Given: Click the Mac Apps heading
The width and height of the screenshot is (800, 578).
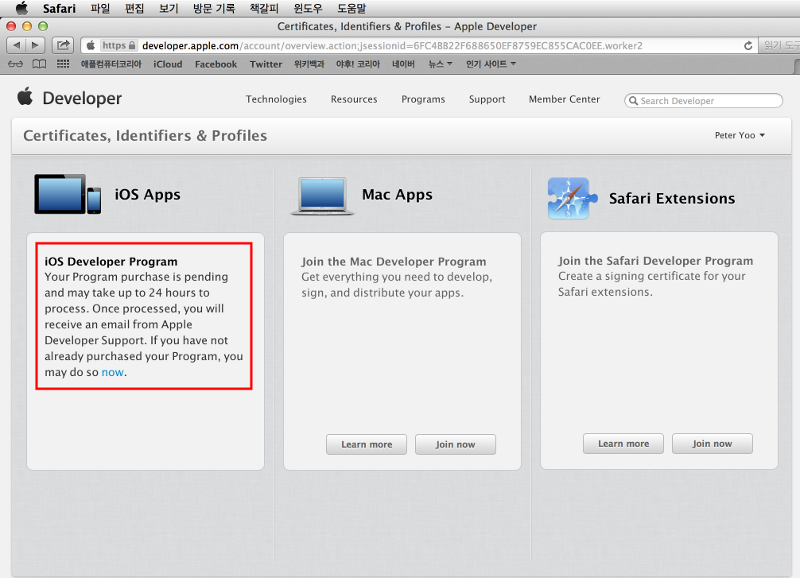Looking at the screenshot, I should point(397,194).
